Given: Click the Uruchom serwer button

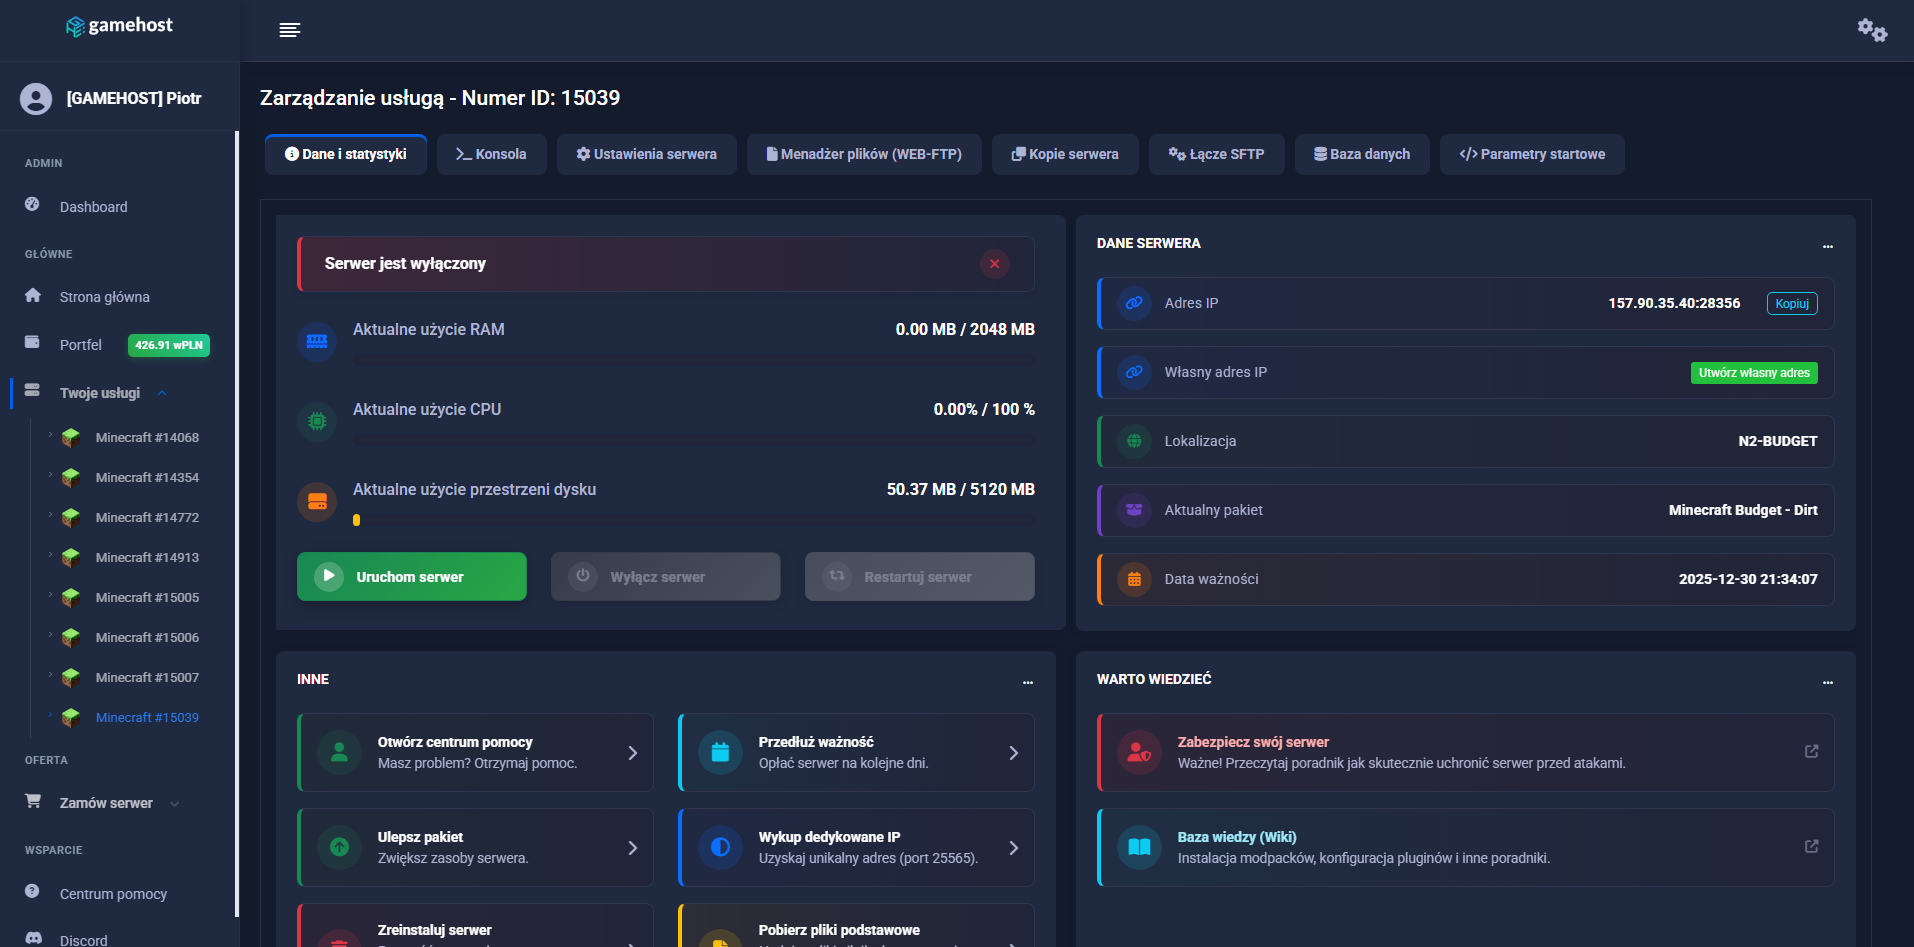Looking at the screenshot, I should point(410,576).
